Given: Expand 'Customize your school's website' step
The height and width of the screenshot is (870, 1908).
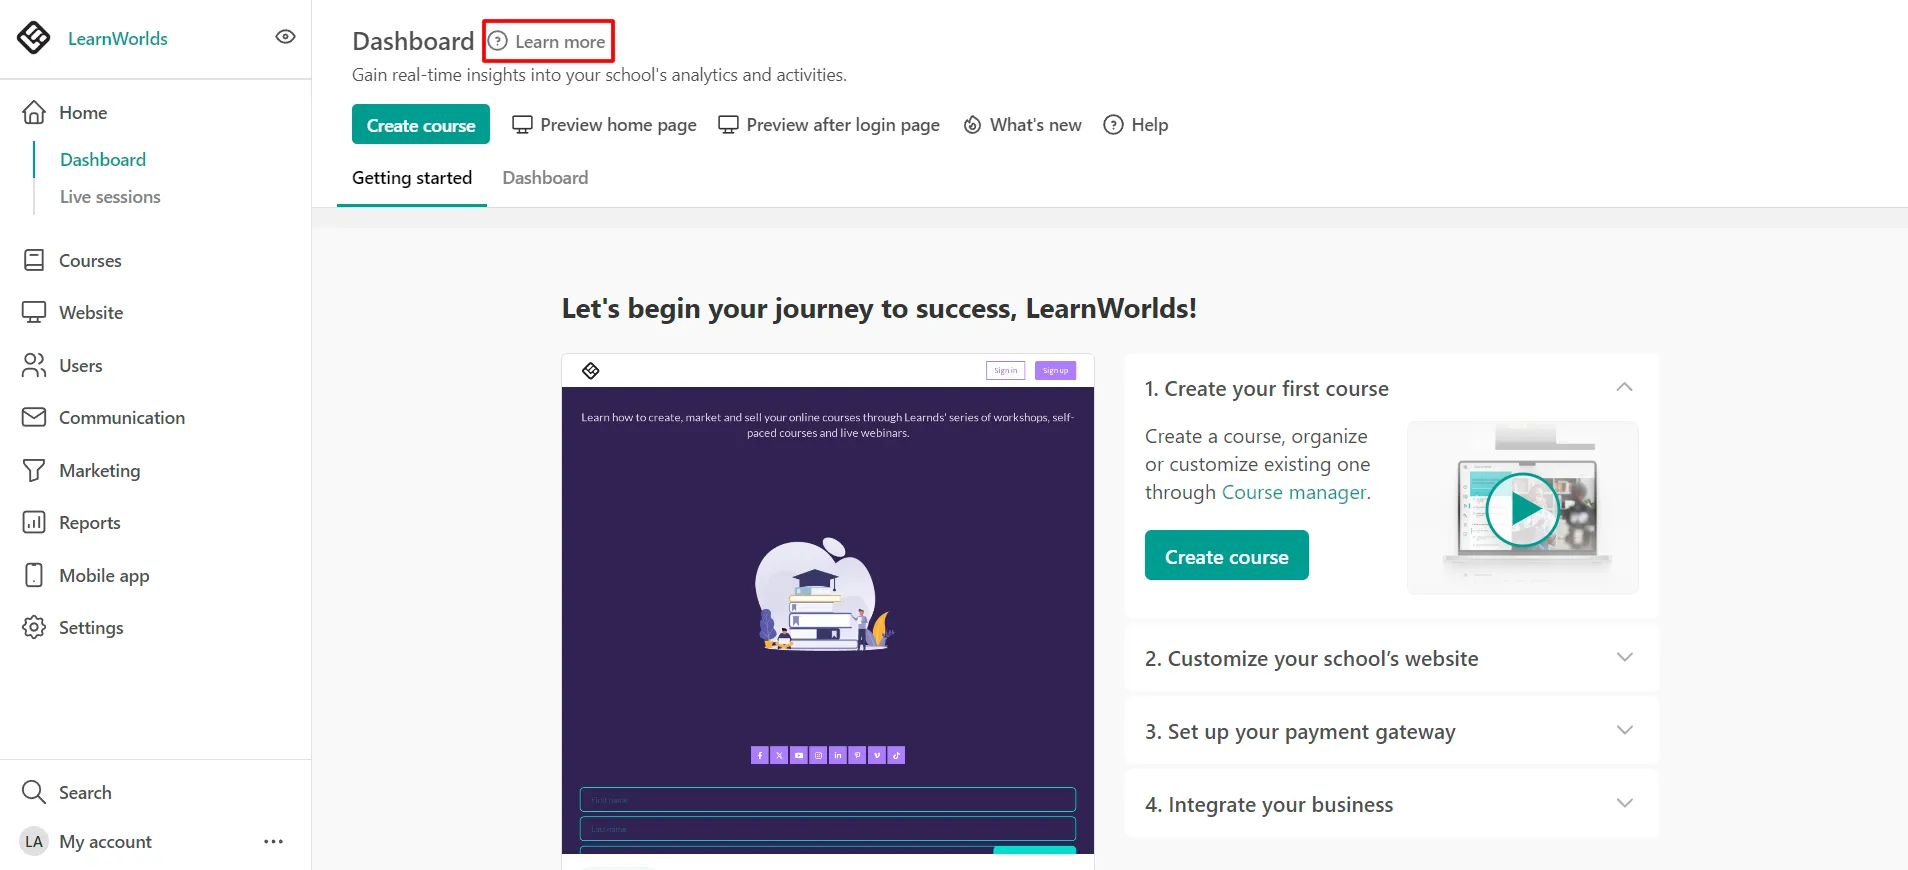Looking at the screenshot, I should (x=1624, y=658).
